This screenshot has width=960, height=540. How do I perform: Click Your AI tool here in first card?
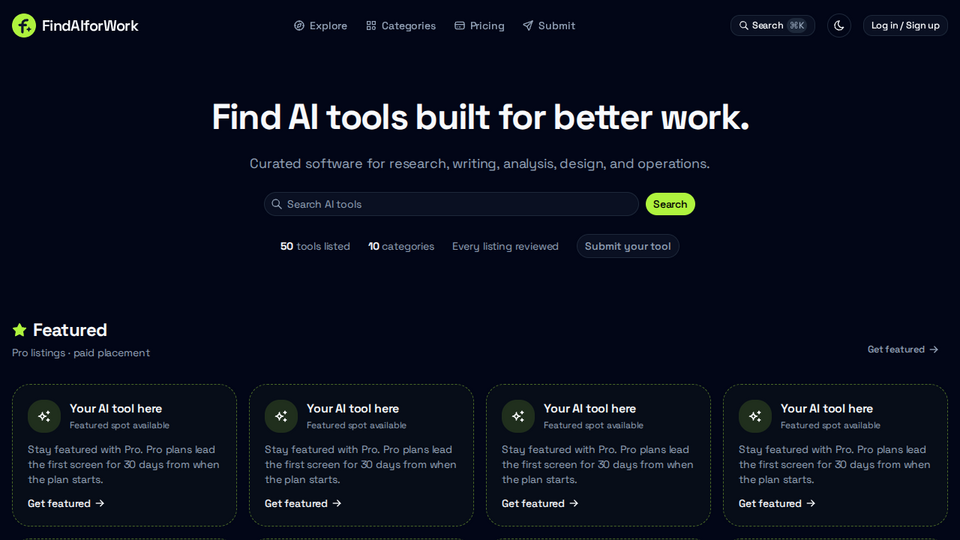tap(116, 408)
